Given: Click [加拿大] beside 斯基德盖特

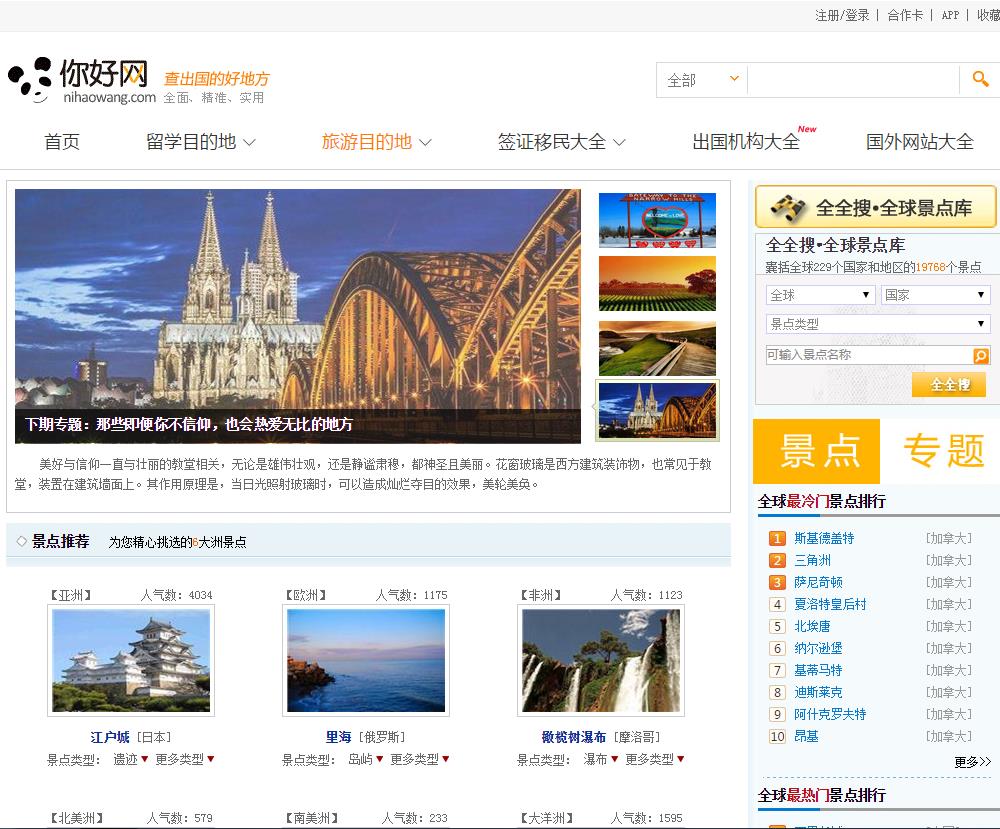Looking at the screenshot, I should tap(949, 538).
